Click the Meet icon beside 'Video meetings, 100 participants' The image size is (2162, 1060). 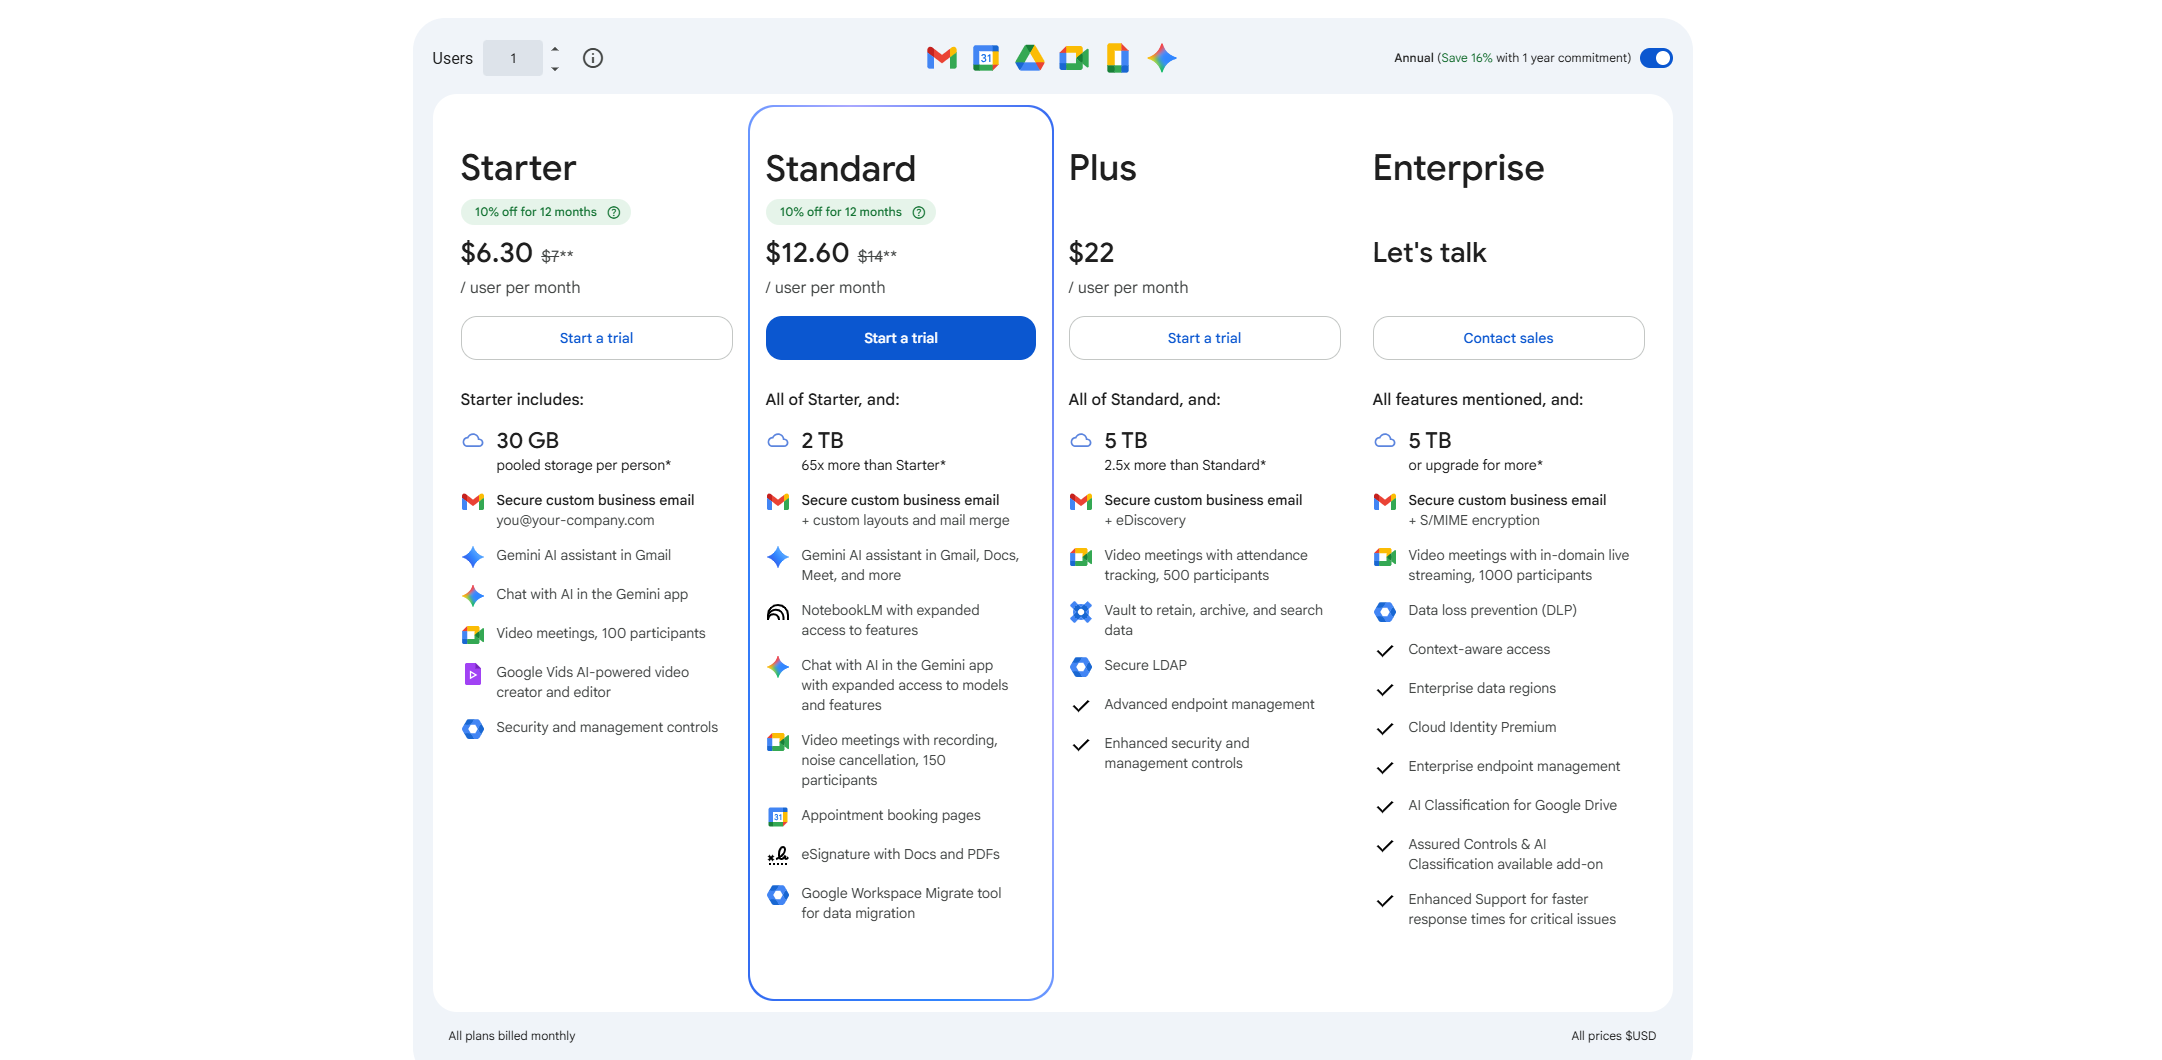click(x=473, y=634)
